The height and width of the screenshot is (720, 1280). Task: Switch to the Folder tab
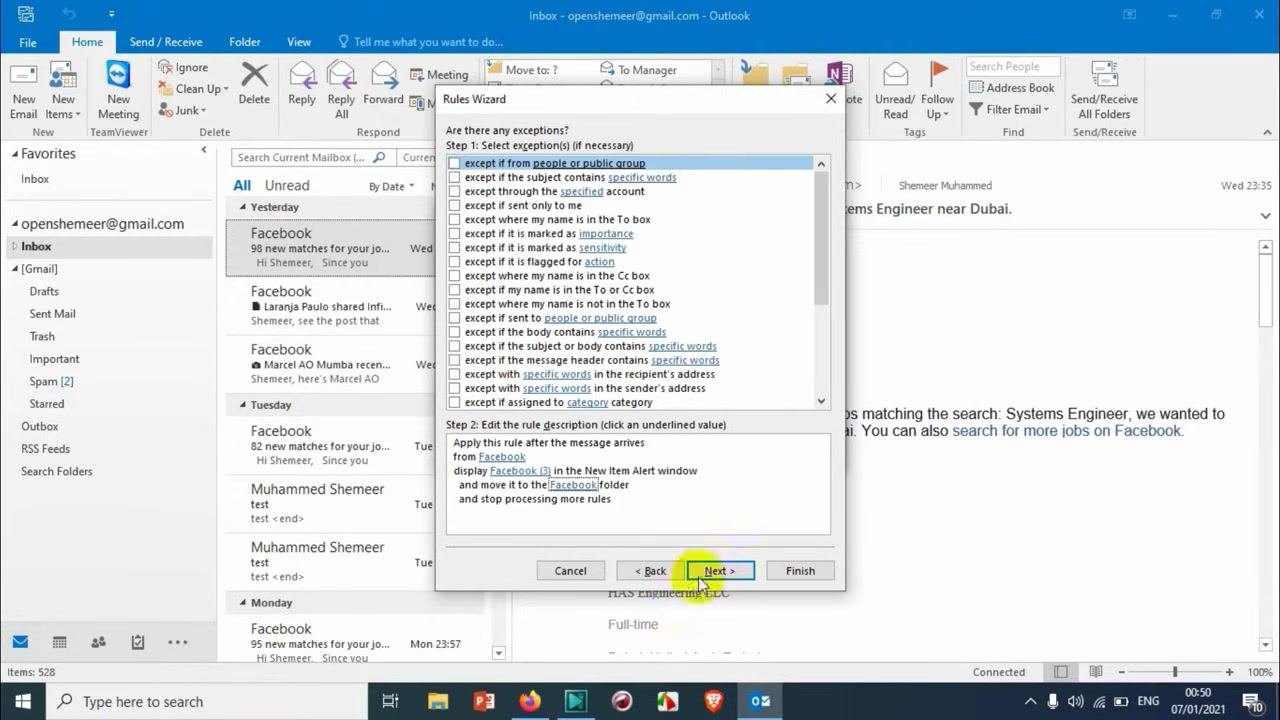click(x=245, y=42)
